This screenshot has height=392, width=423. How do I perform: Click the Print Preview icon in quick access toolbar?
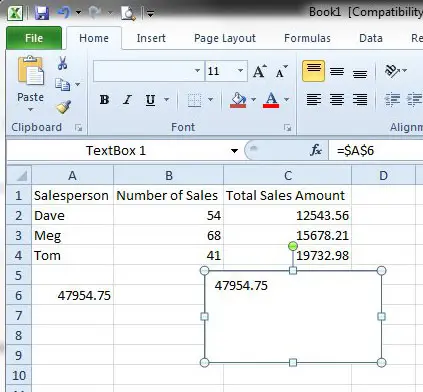[x=128, y=13]
